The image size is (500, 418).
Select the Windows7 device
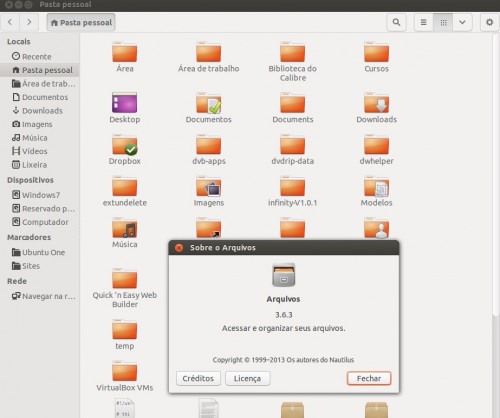40,195
